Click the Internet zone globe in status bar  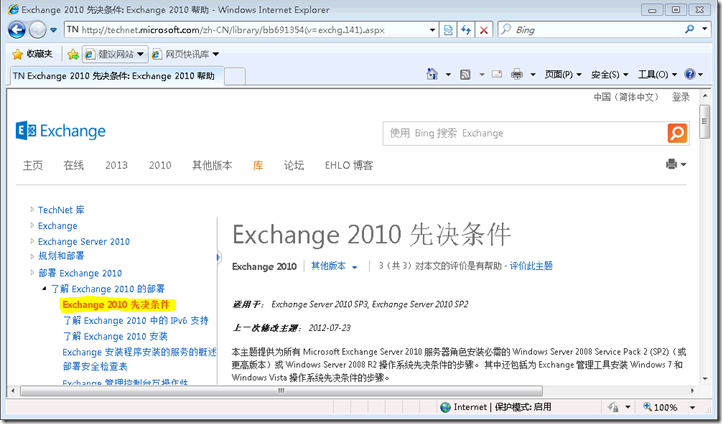[445, 407]
